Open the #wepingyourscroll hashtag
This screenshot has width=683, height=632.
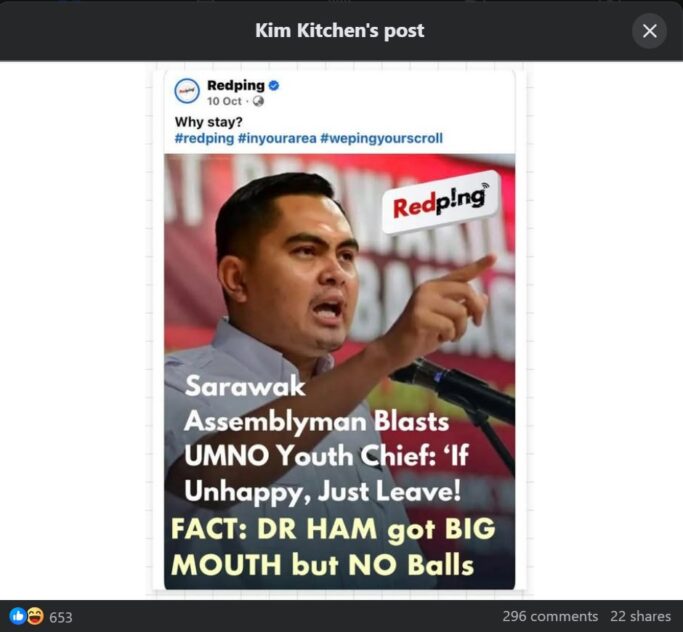(381, 138)
